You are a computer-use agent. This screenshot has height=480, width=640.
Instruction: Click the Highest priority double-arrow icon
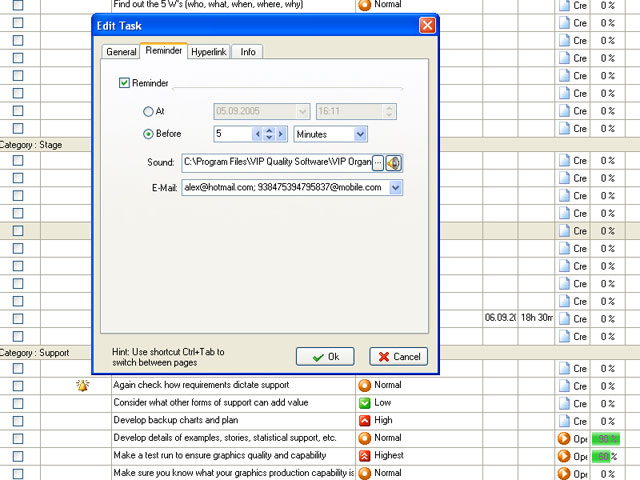(x=365, y=455)
